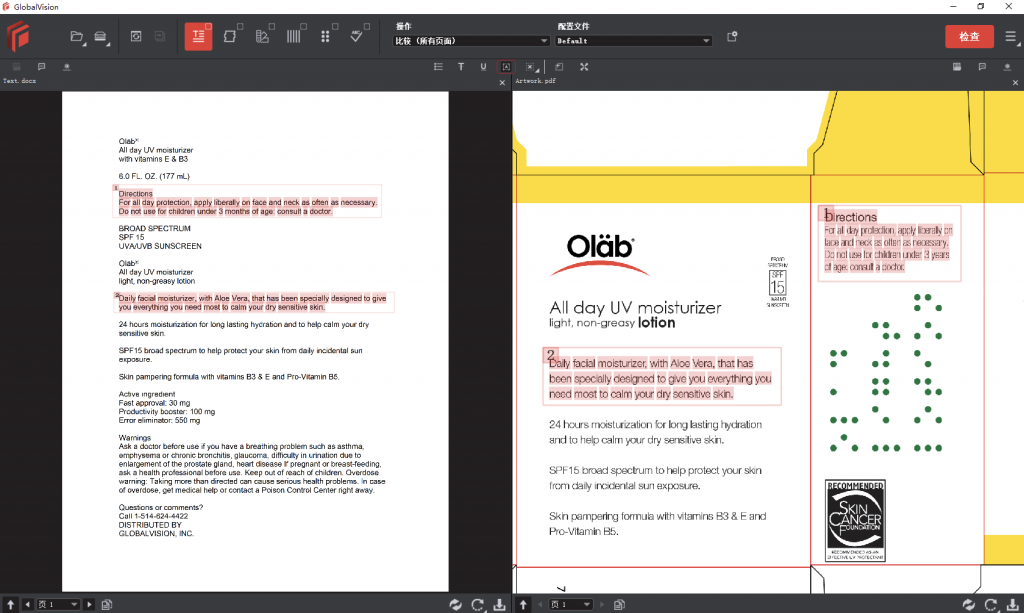
Task: Close the Artwork.pdf panel
Action: (x=1016, y=83)
